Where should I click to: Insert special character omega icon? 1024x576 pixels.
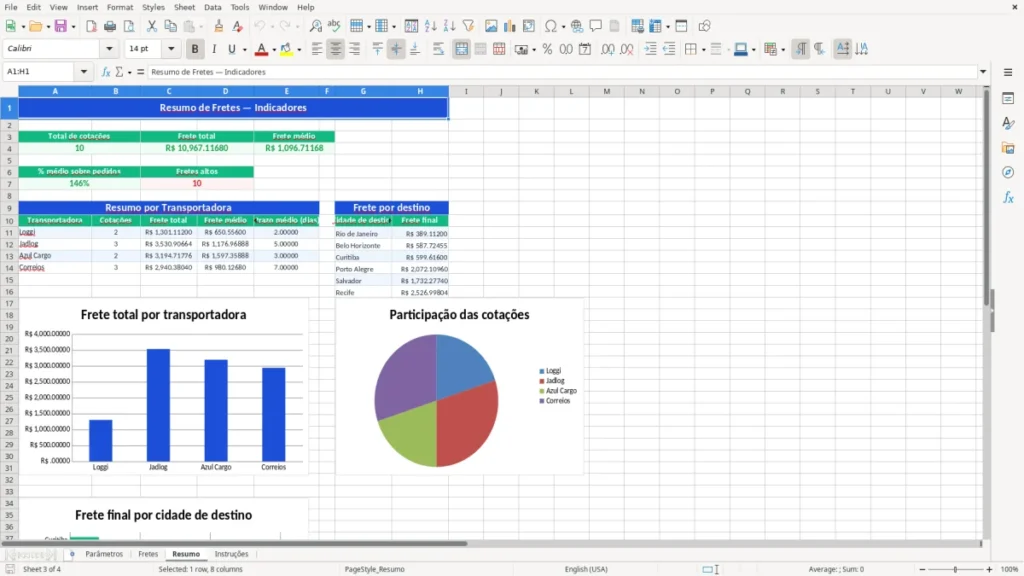point(551,26)
